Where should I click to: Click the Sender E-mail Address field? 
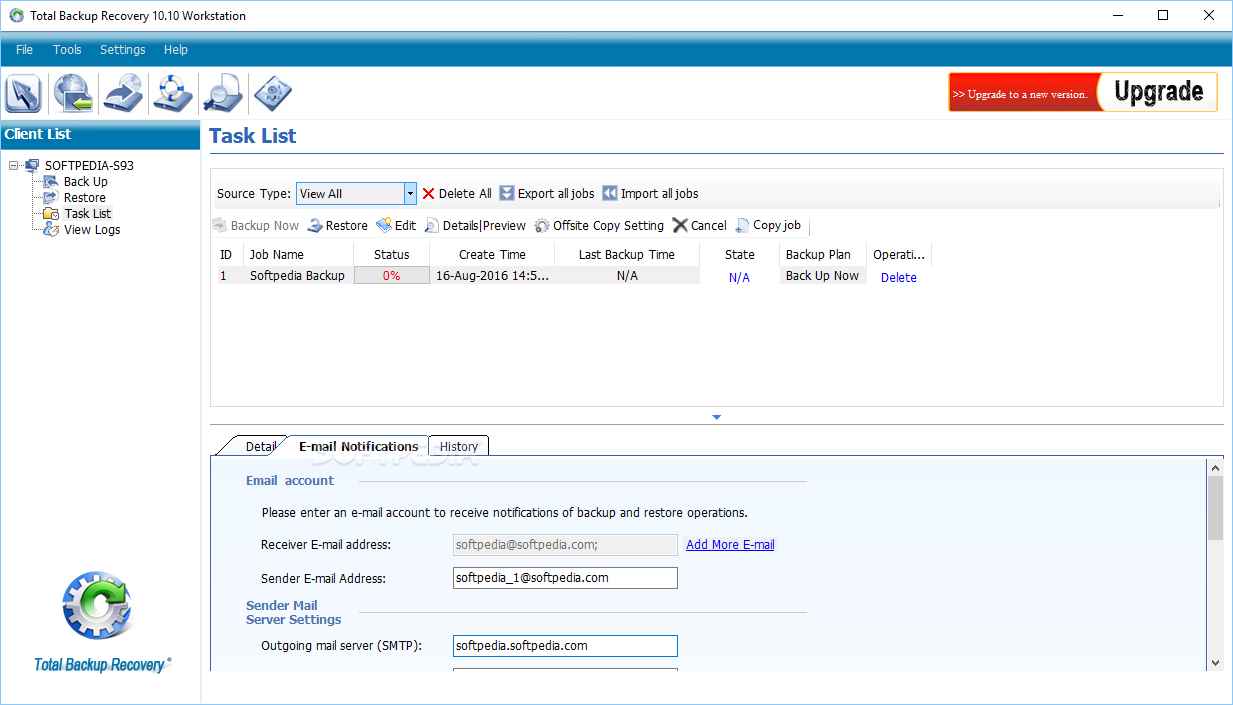tap(565, 578)
